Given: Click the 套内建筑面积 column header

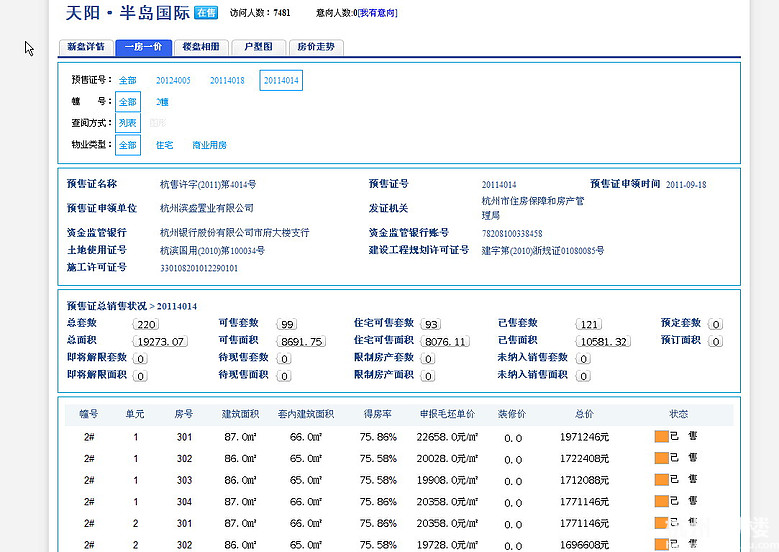Looking at the screenshot, I should tap(306, 414).
